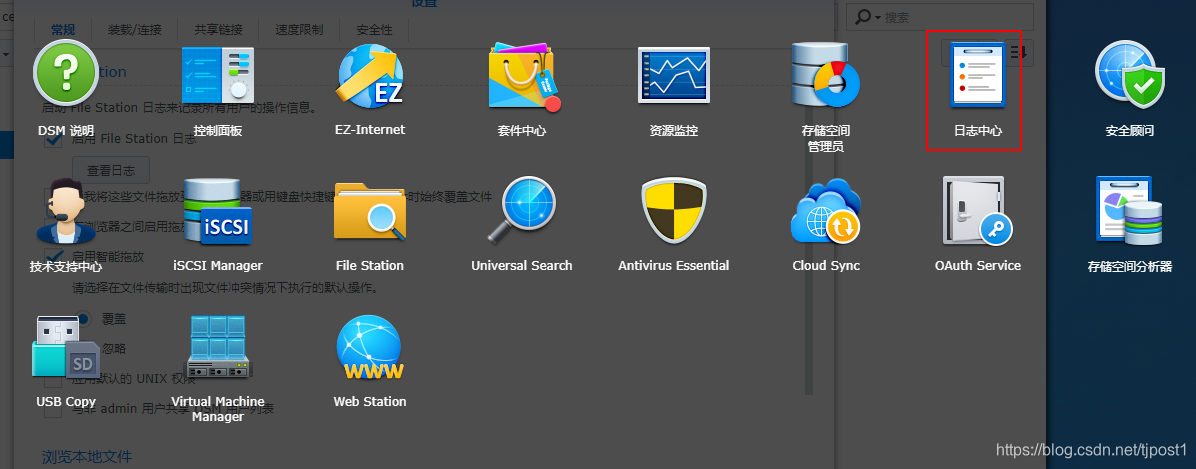Open OAuth Service

977,211
